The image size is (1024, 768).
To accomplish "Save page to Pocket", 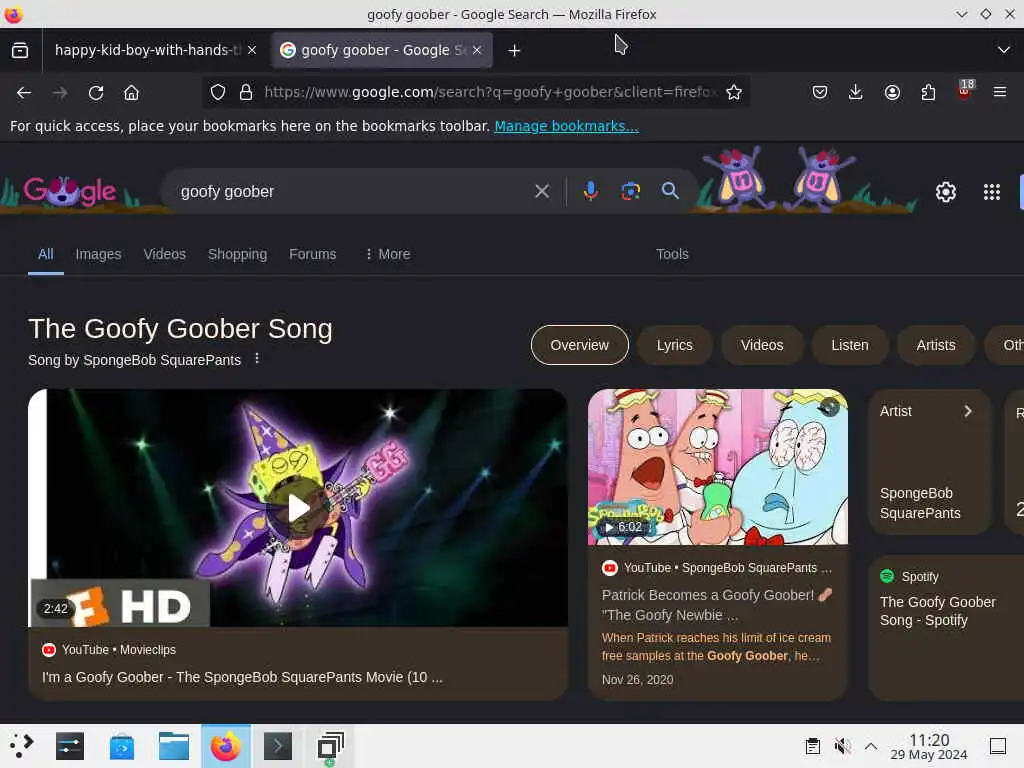I will pyautogui.click(x=820, y=92).
